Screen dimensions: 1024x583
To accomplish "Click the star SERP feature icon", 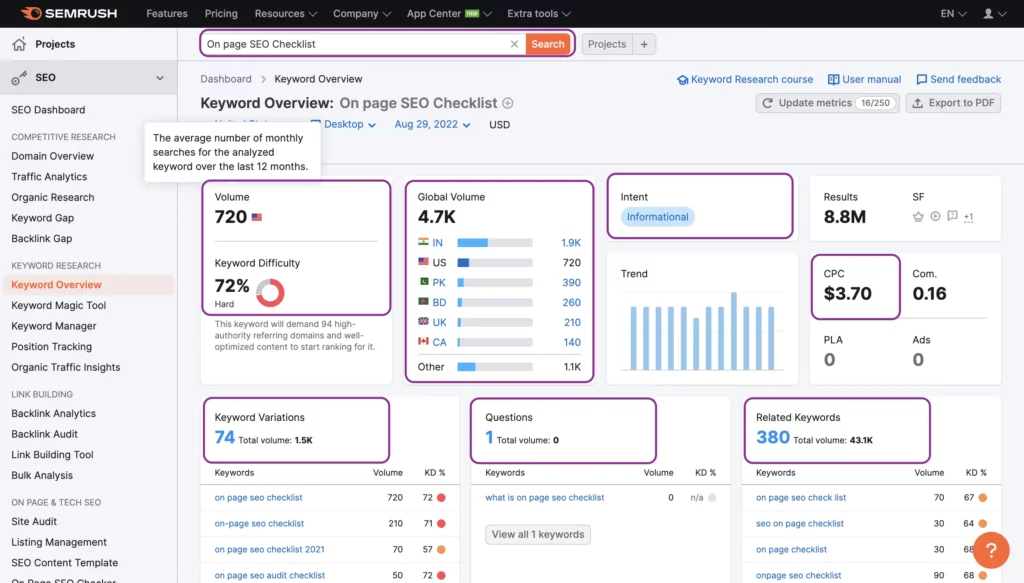I will pos(918,216).
